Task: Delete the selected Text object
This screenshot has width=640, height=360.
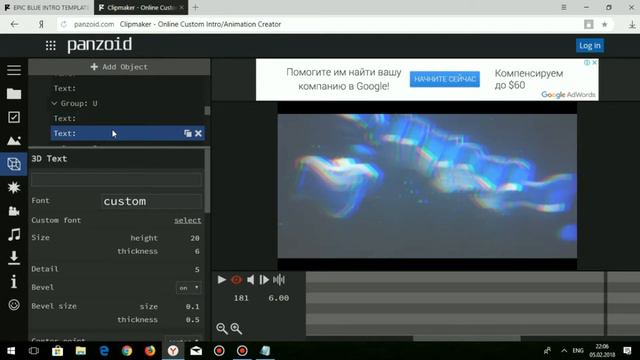Action: (198, 133)
